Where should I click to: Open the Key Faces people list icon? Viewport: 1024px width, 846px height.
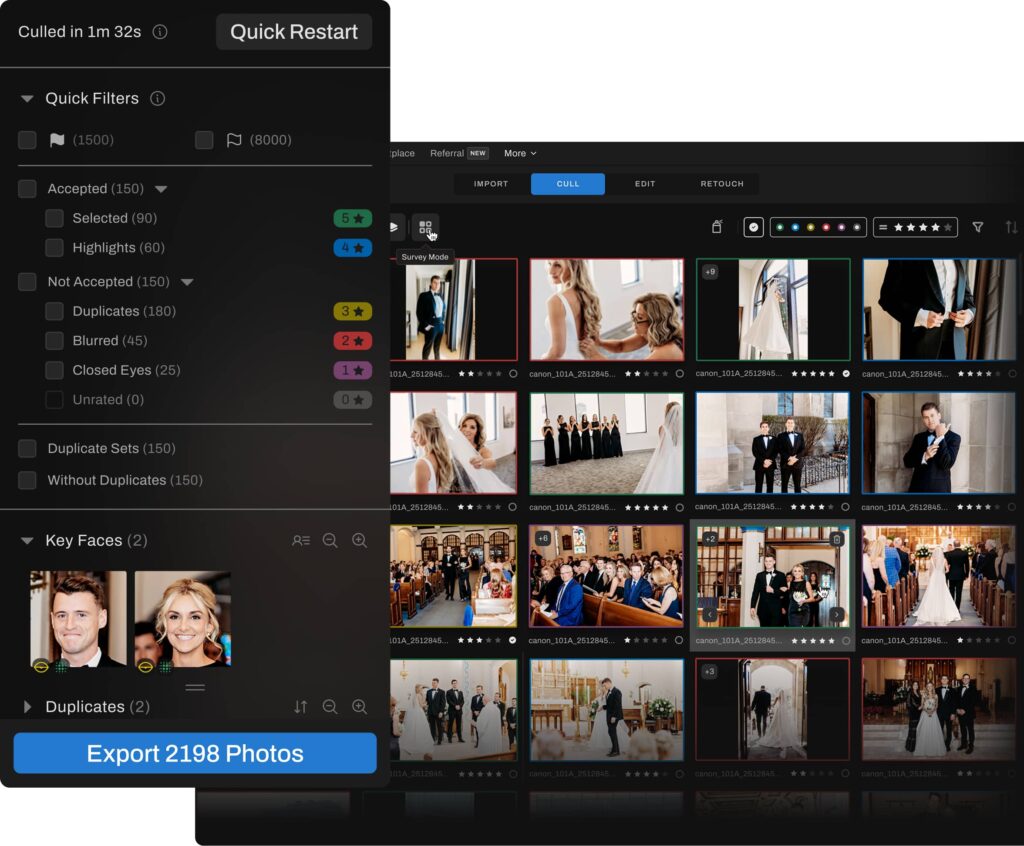click(300, 541)
